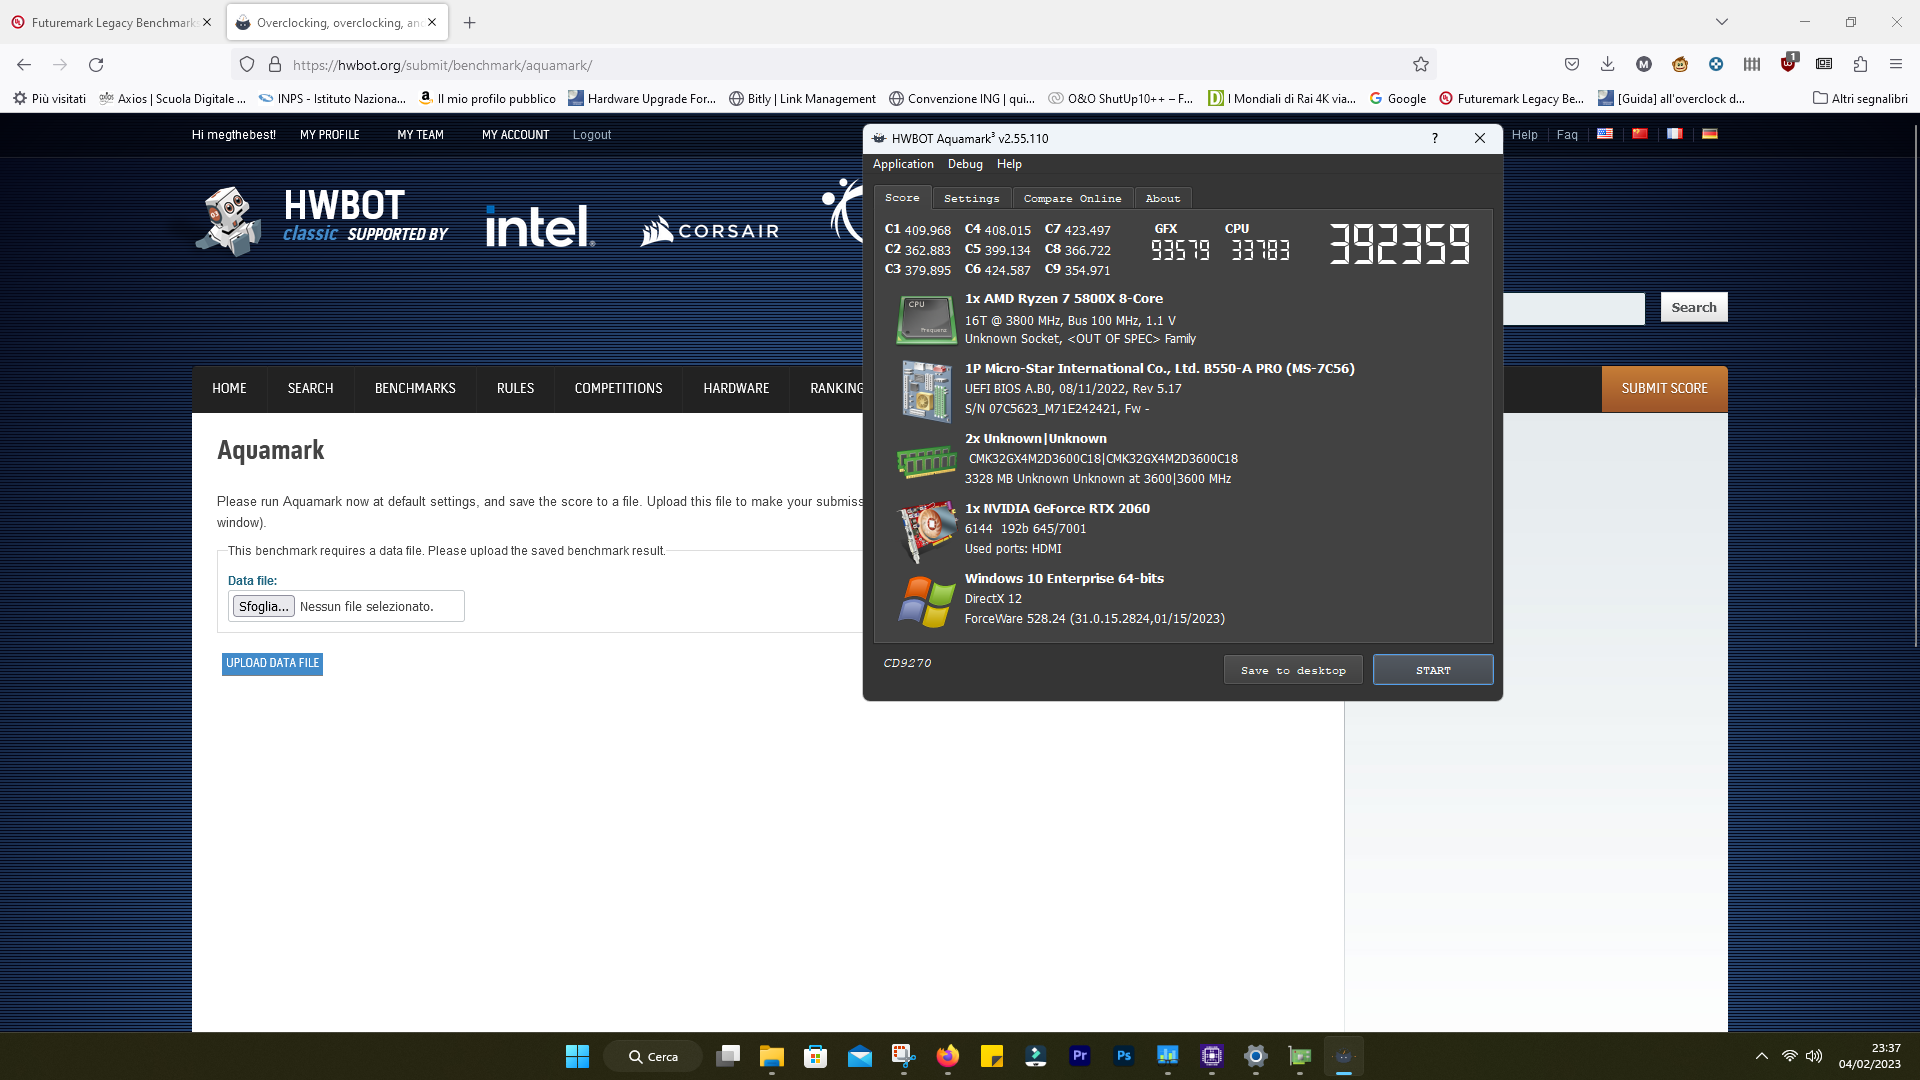Open Microsoft Store from the taskbar
The height and width of the screenshot is (1080, 1920).
click(816, 1056)
